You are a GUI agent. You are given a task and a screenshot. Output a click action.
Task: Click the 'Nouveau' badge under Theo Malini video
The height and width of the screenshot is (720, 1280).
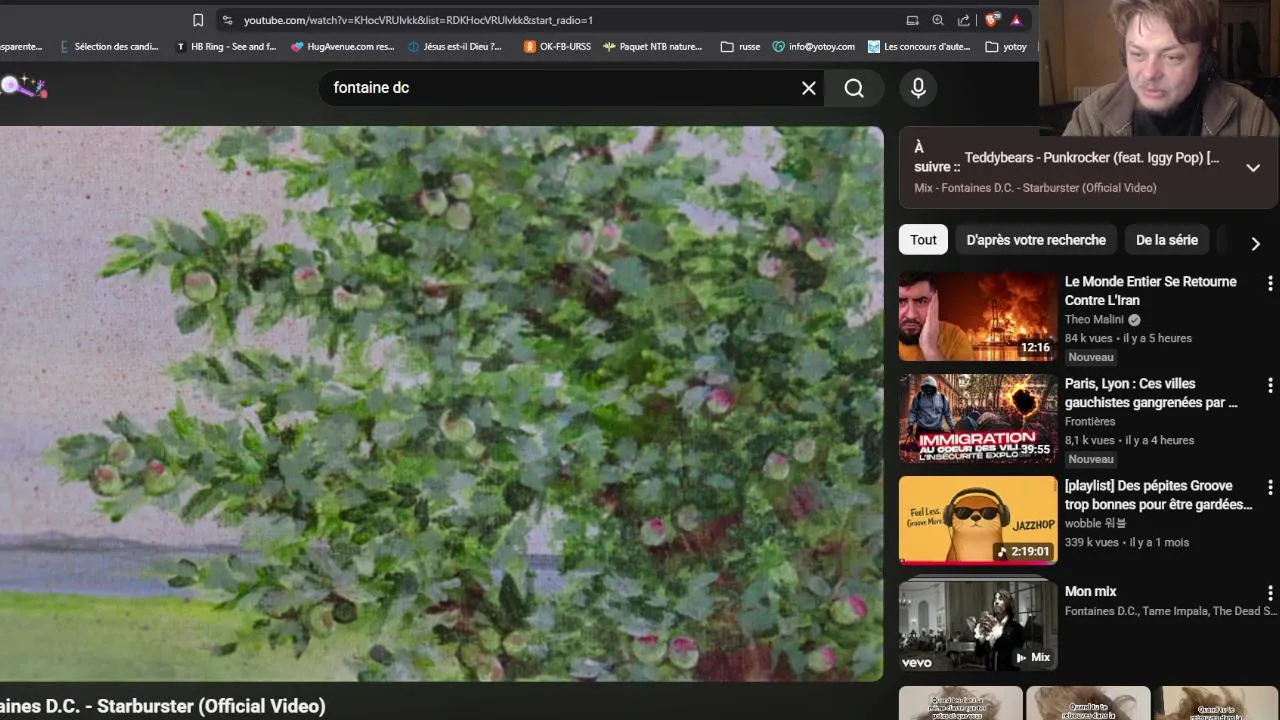click(x=1090, y=357)
